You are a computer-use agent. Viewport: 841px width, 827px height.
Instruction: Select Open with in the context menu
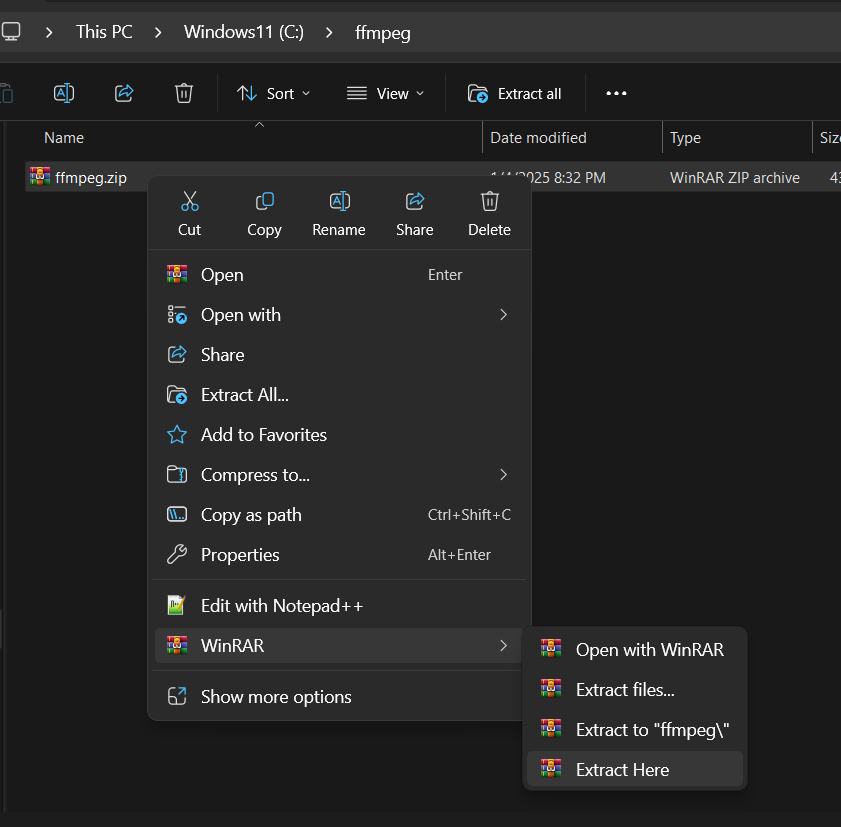[x=339, y=315]
